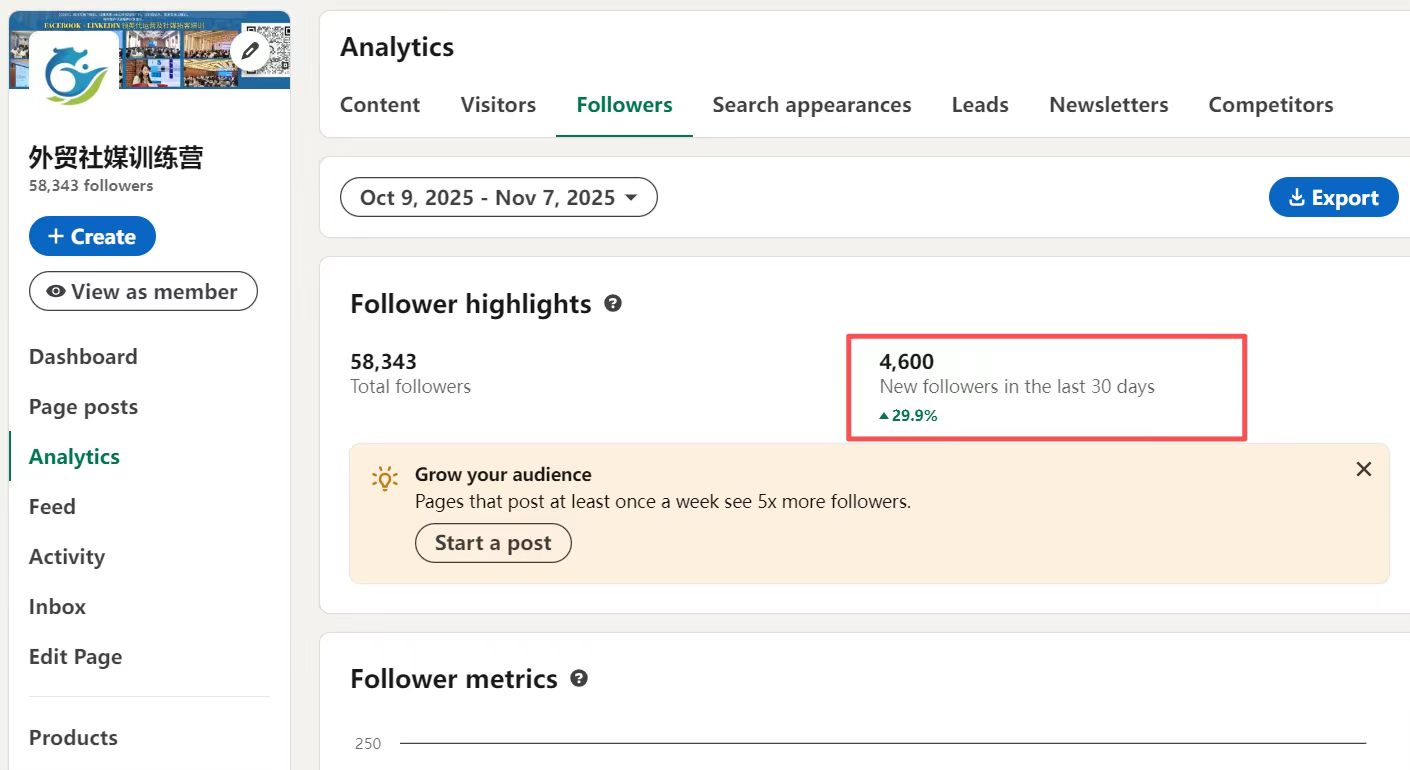Switch to the Visitors tab
The height and width of the screenshot is (770, 1410).
[498, 105]
